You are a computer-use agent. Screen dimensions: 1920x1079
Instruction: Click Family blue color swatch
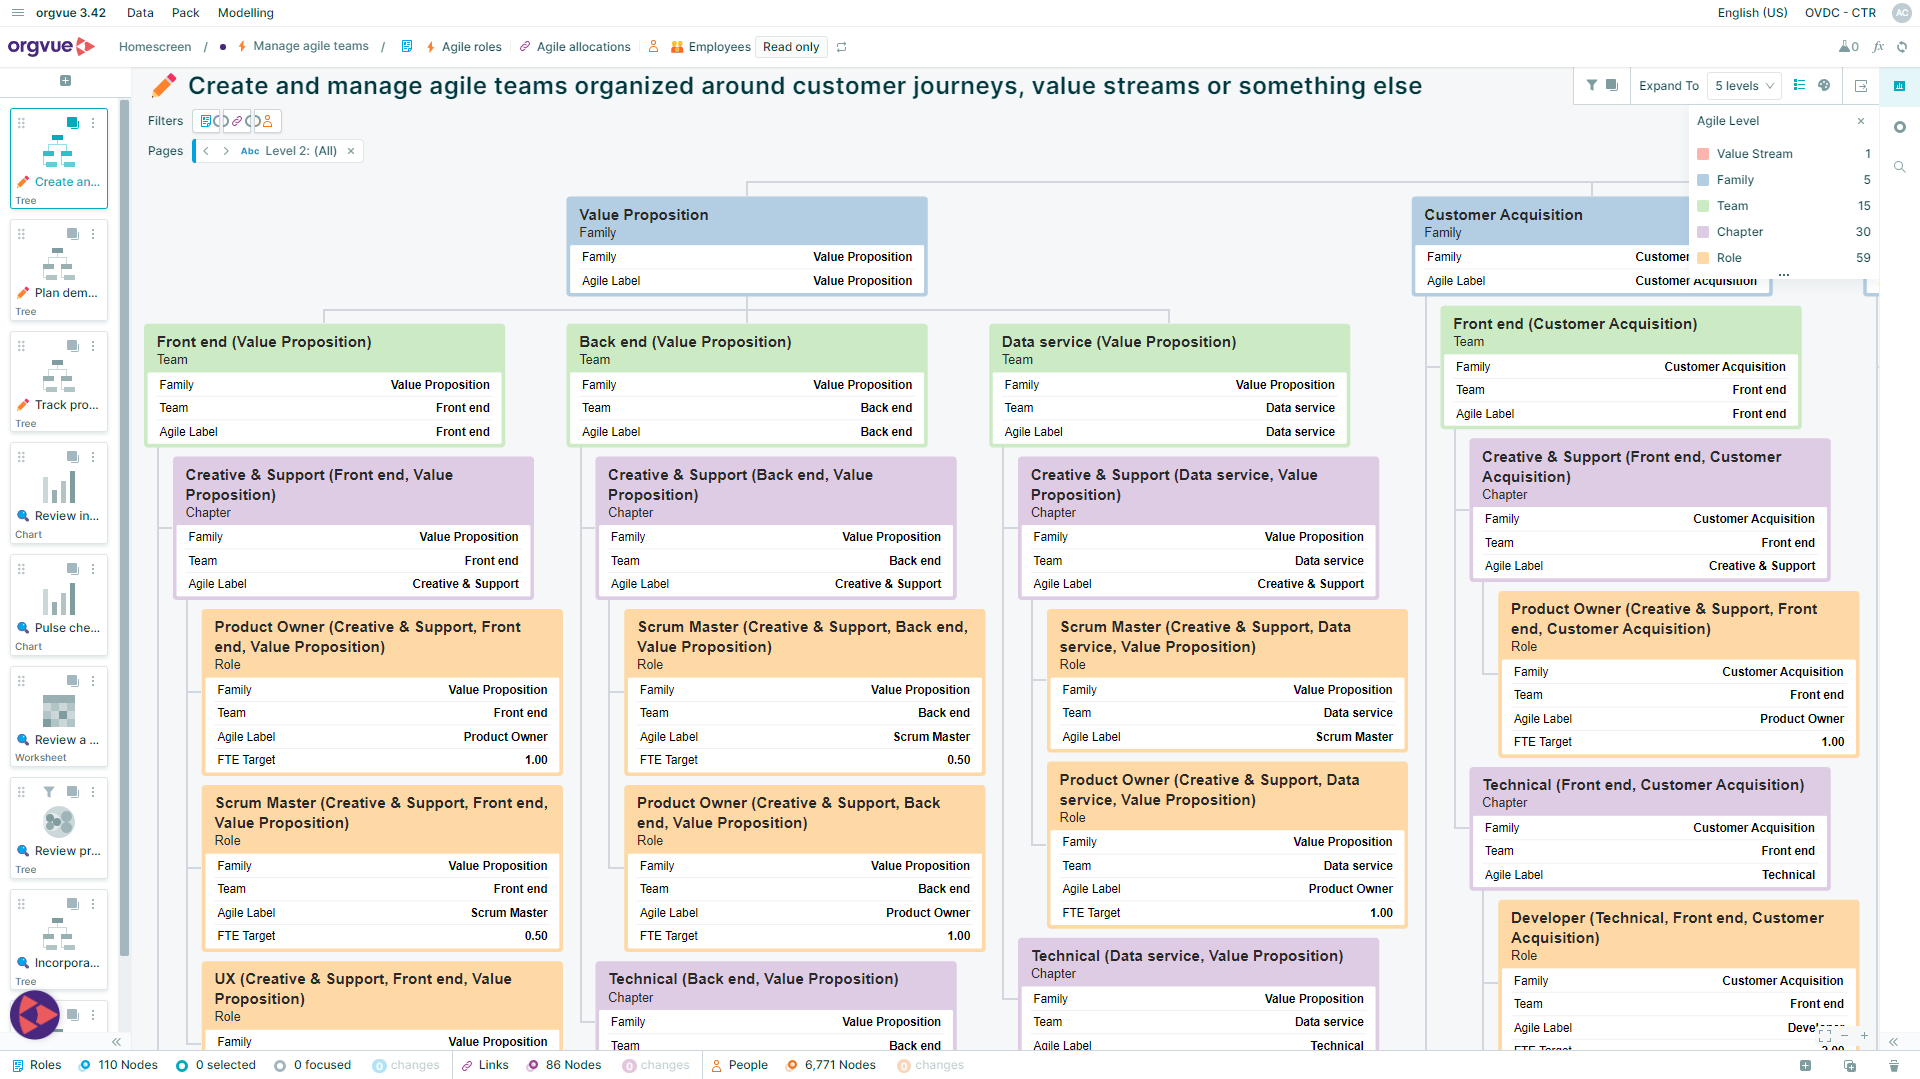tap(1703, 180)
